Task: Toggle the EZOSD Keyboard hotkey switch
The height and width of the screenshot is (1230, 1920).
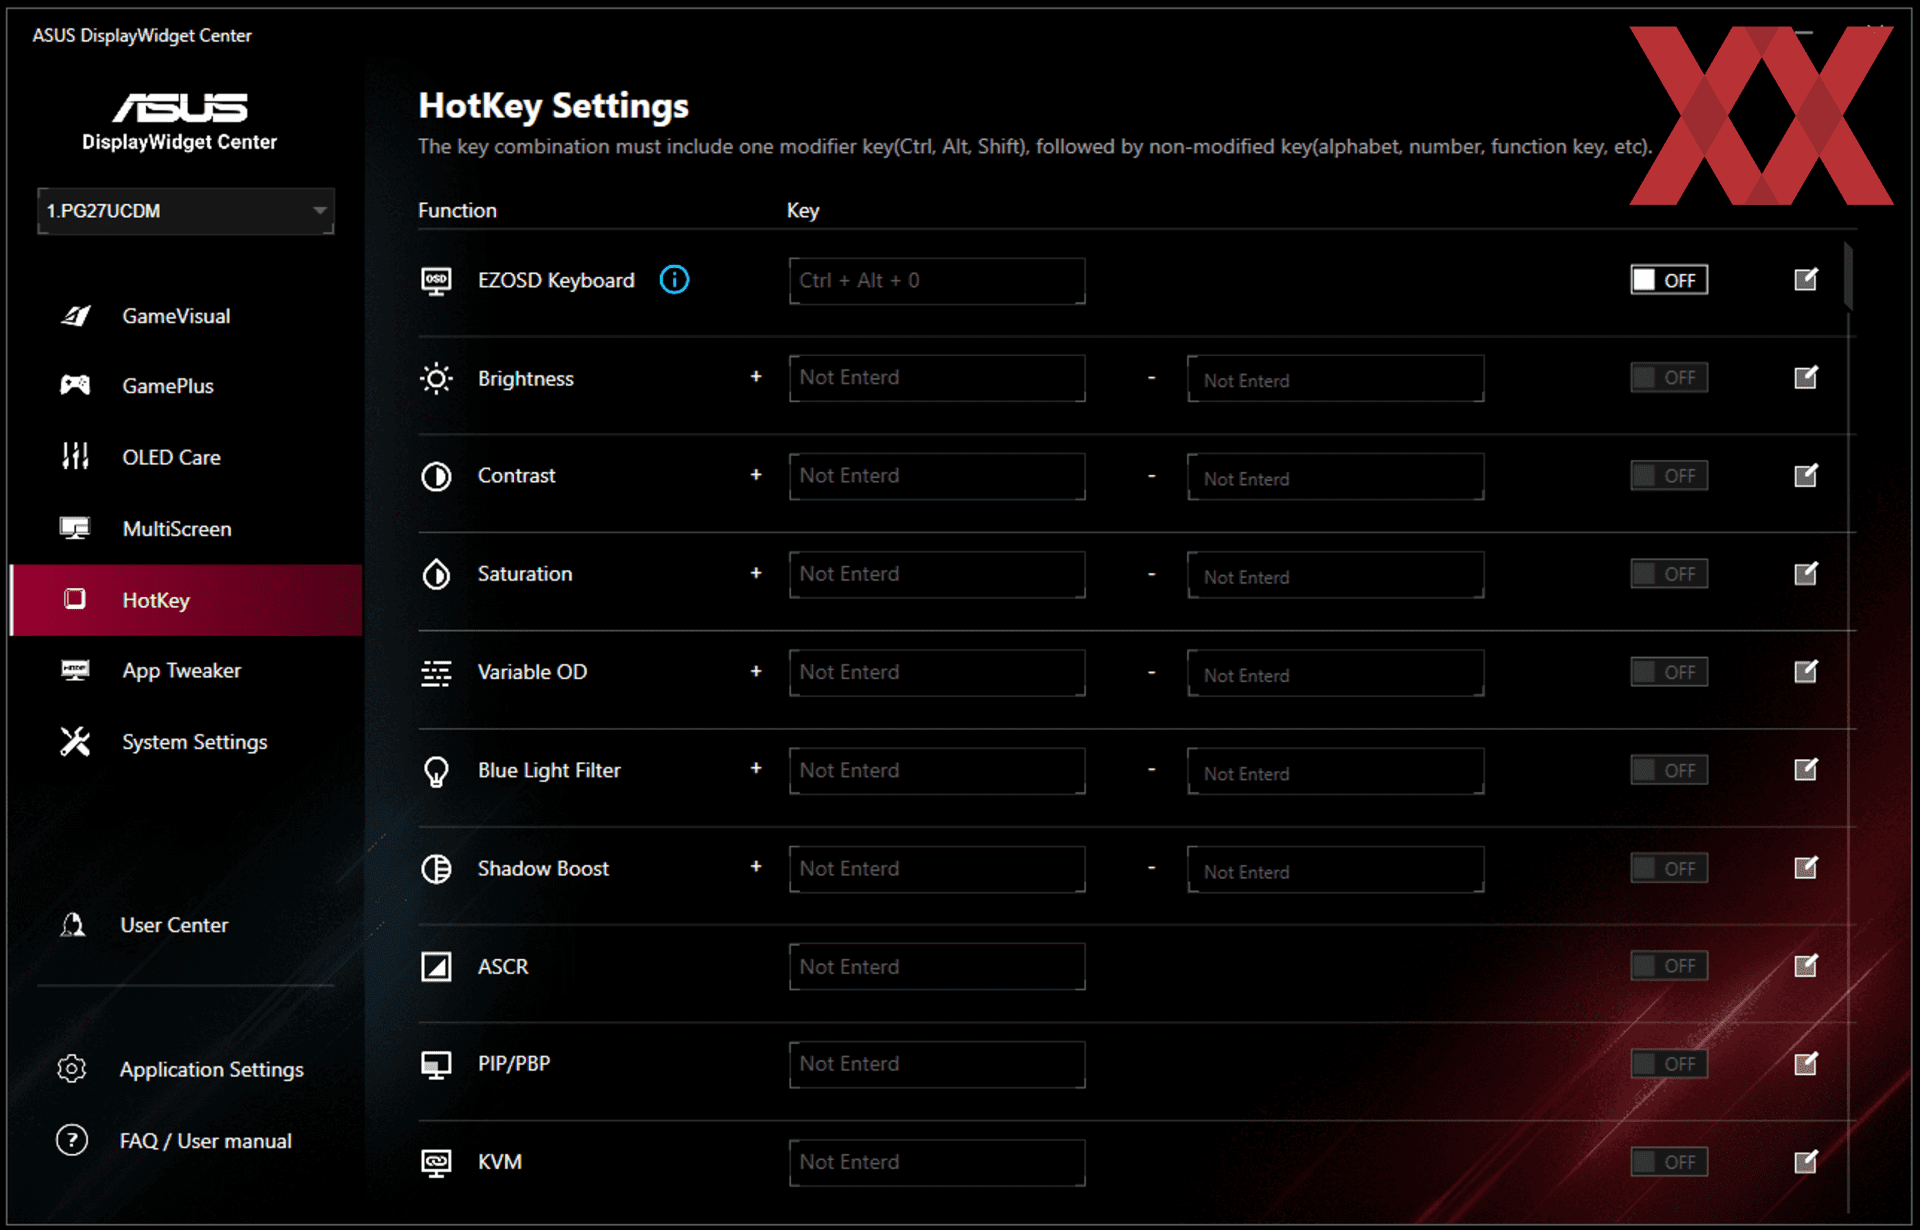Action: 1669,280
